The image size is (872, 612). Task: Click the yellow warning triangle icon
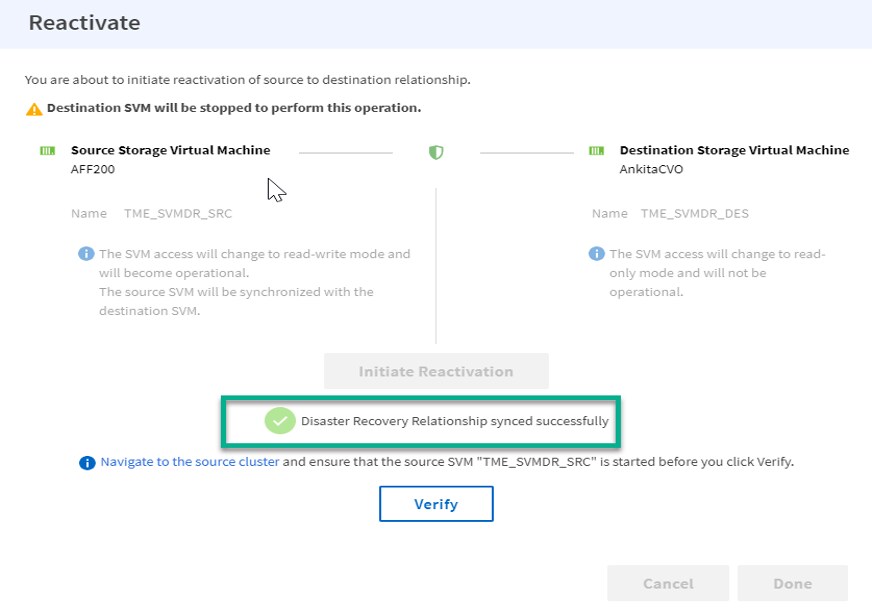coord(34,109)
